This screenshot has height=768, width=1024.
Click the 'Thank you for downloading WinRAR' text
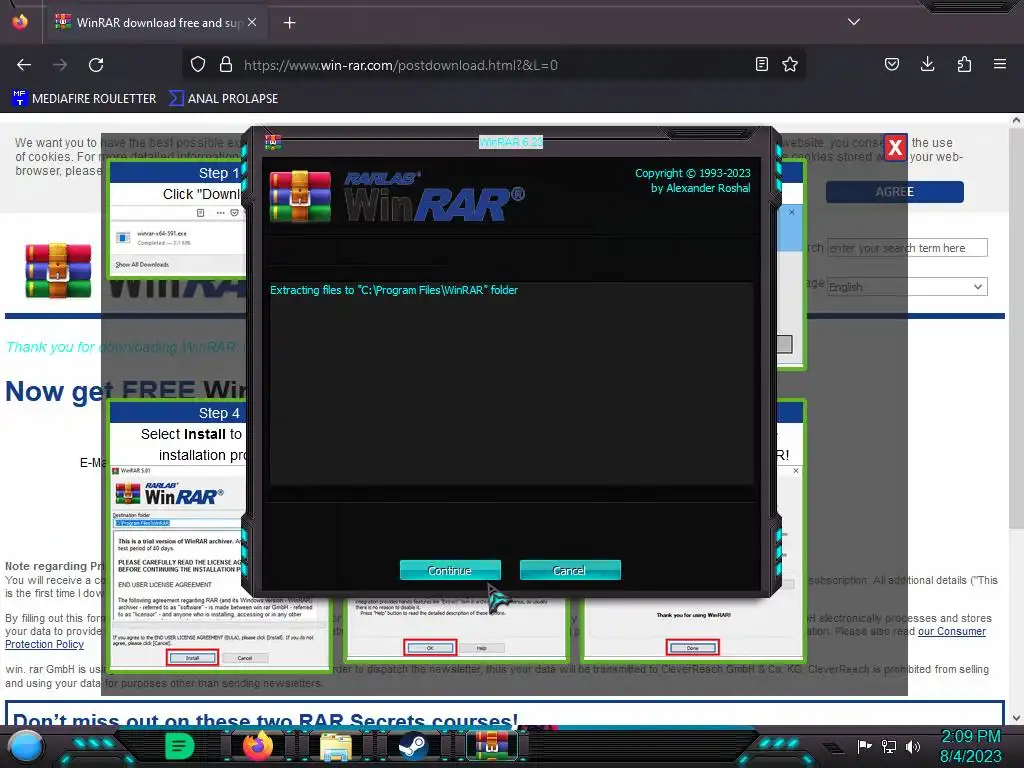tap(121, 347)
